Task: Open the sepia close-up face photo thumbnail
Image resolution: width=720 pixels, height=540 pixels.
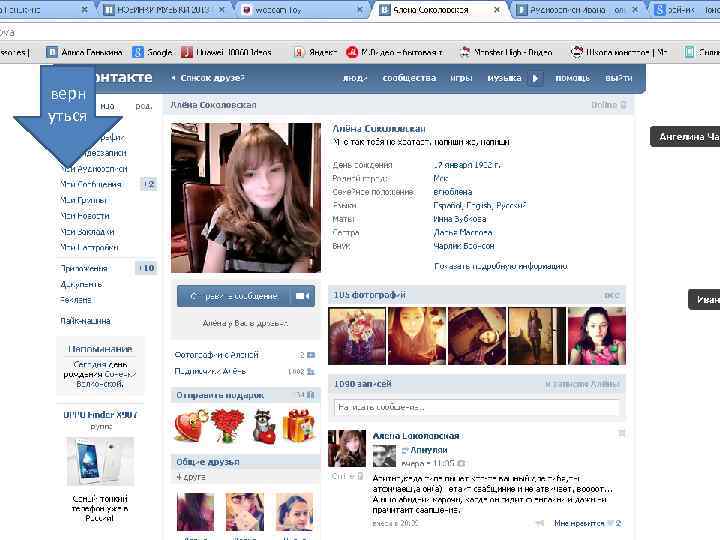Action: coord(417,336)
